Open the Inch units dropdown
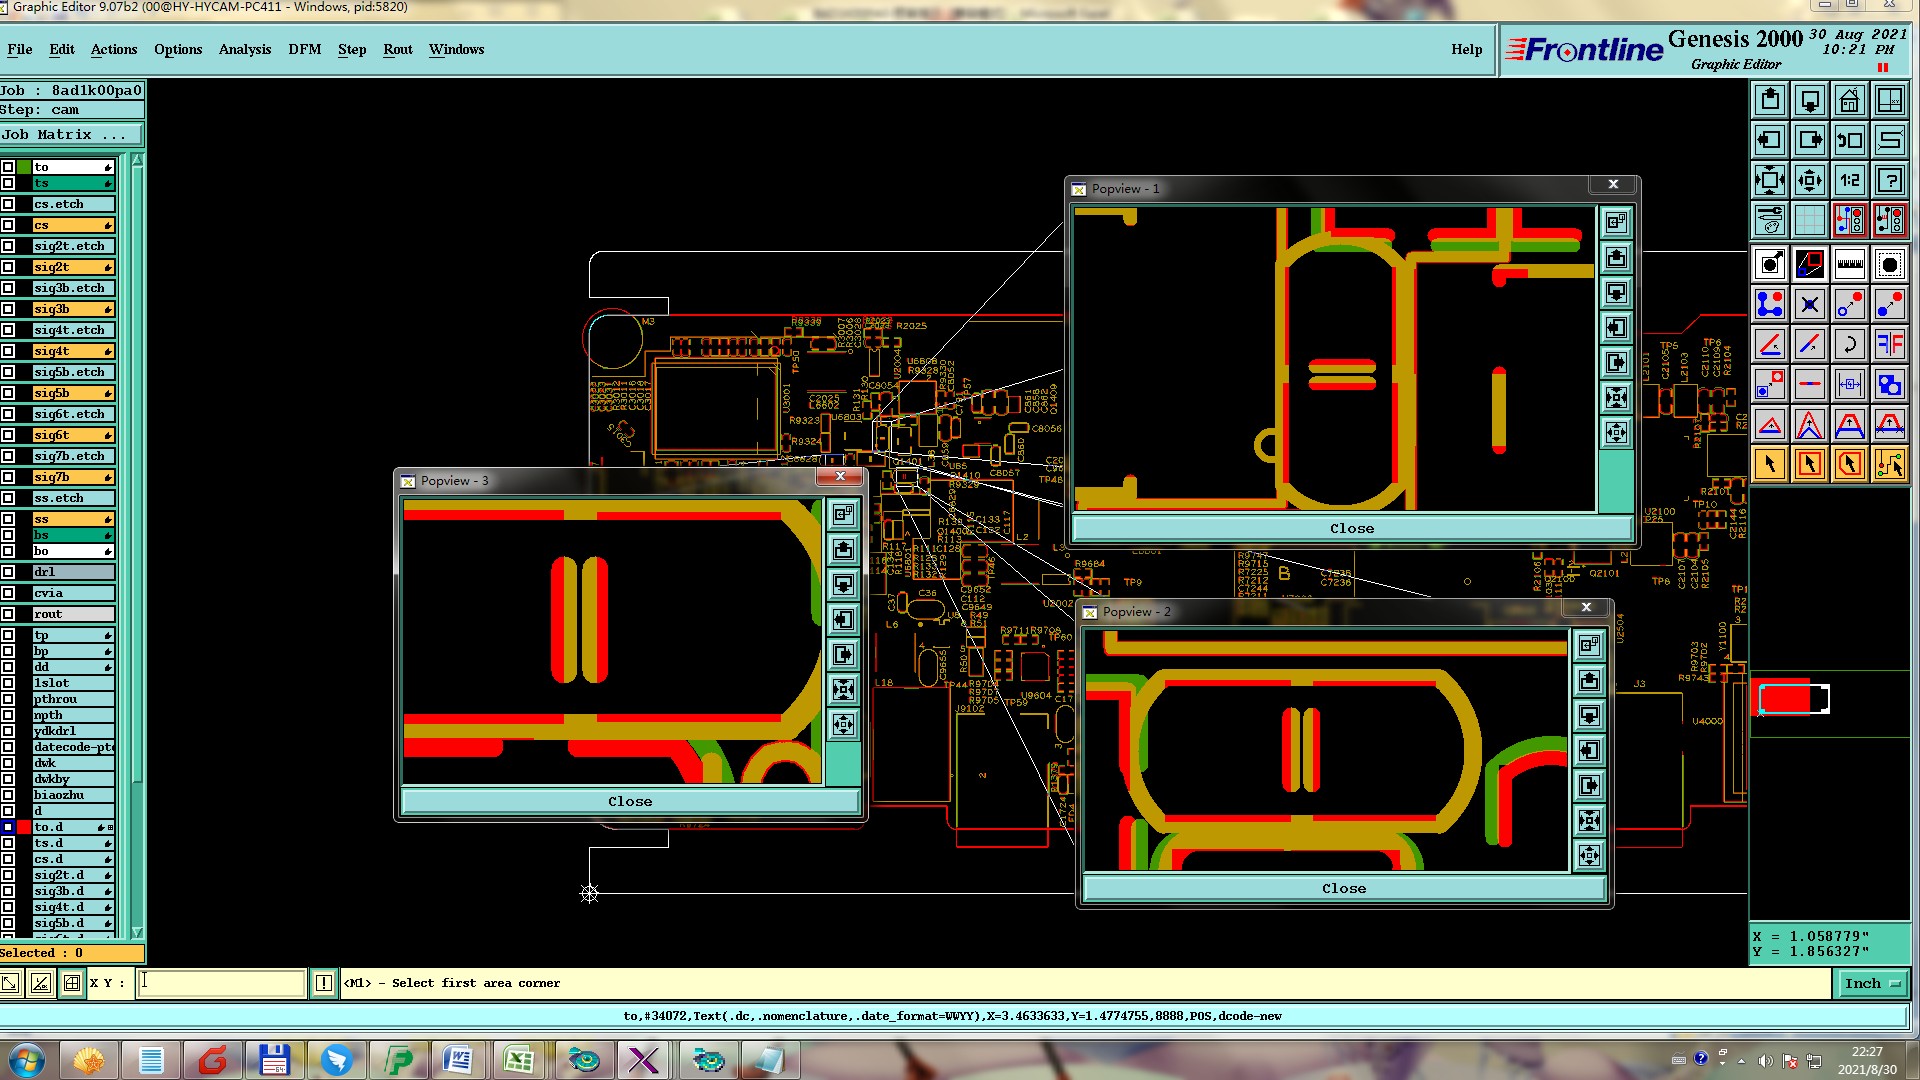Screen dimensions: 1920x1080 [x=1871, y=984]
